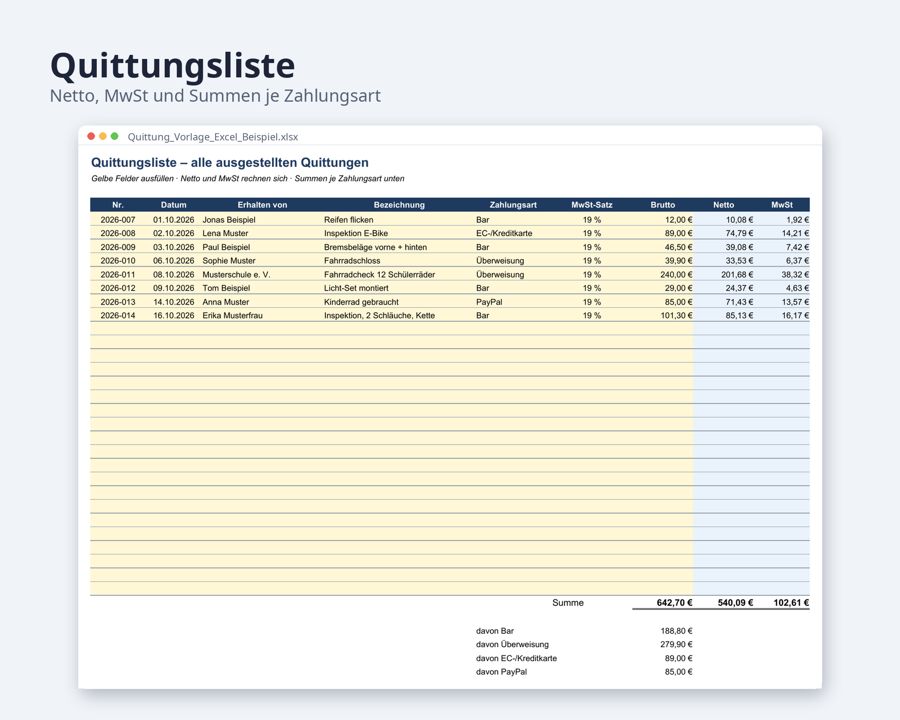Click 'Fahrradcheck 12 Schülerräder' cell
The width and height of the screenshot is (900, 720).
pyautogui.click(x=379, y=274)
